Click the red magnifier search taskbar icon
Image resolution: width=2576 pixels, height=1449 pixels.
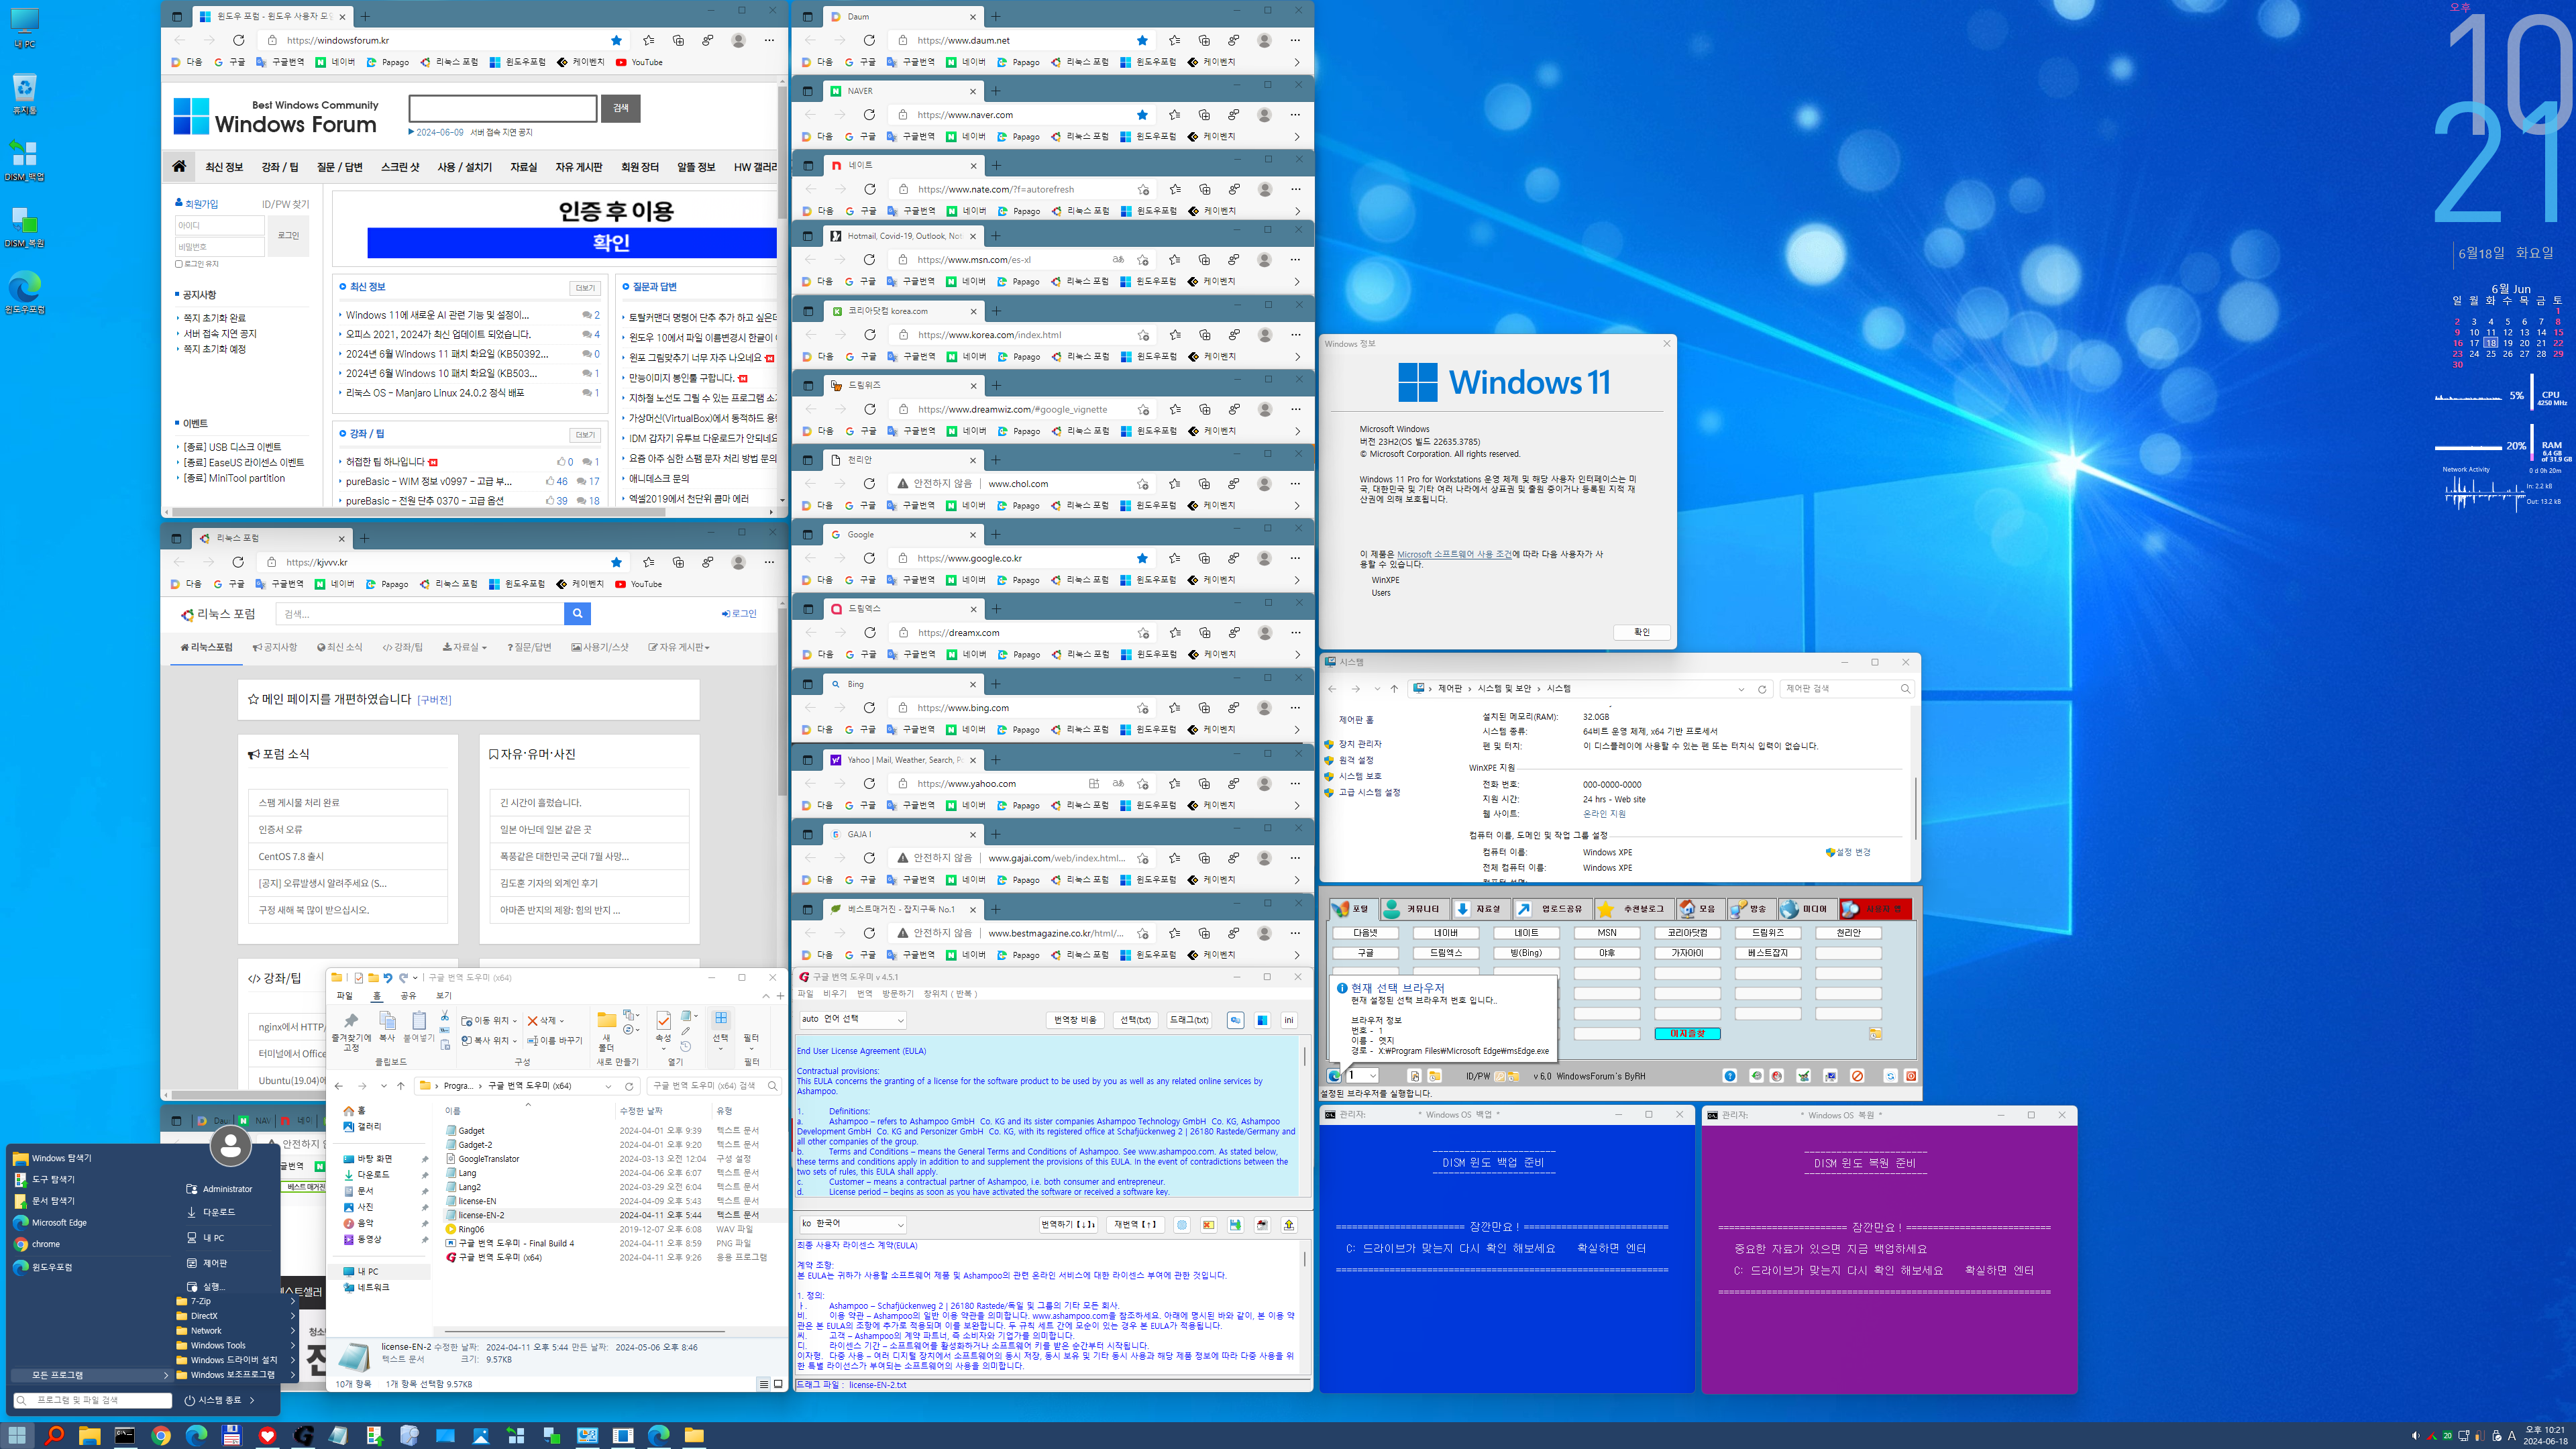[54, 1436]
